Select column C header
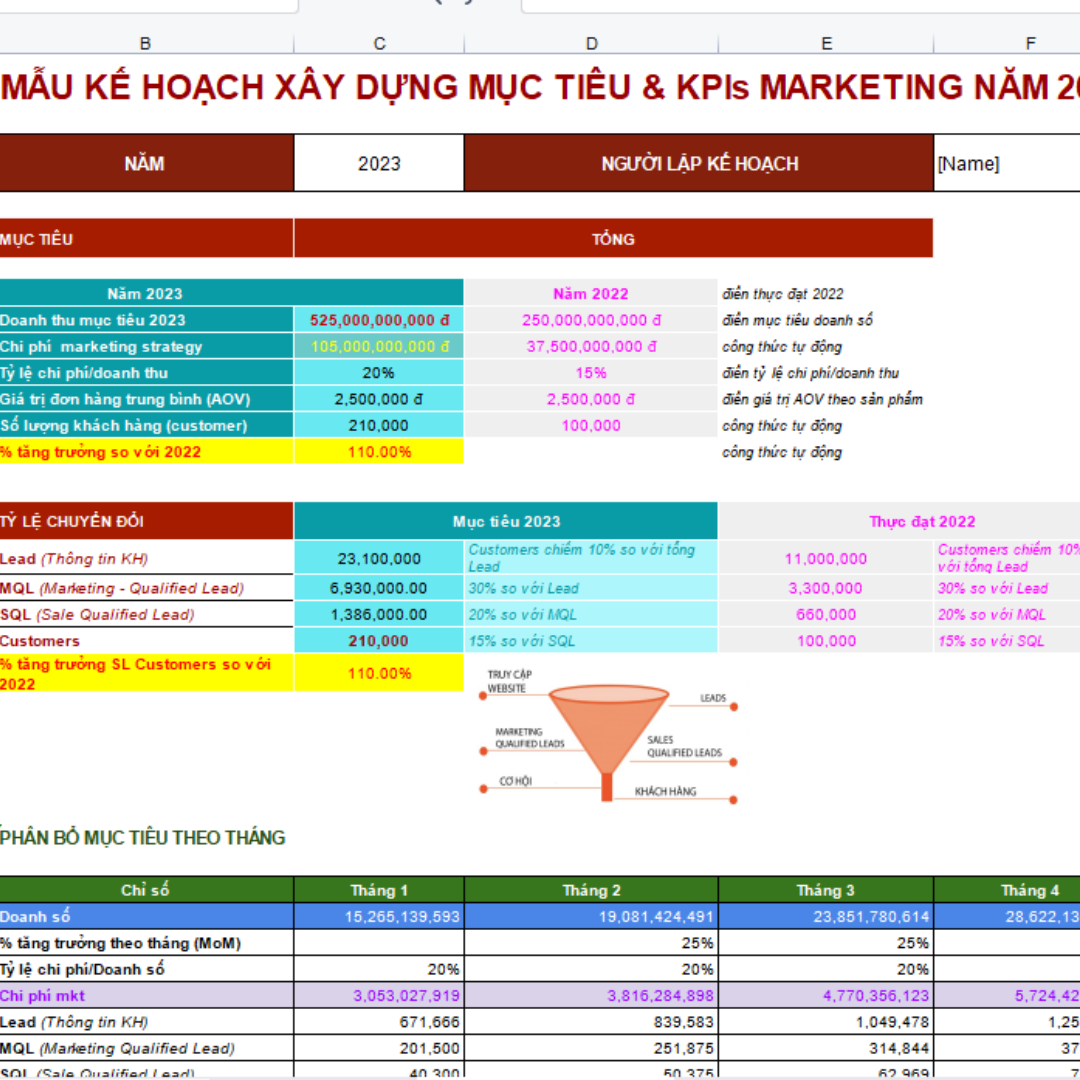1080x1080 pixels. click(379, 43)
